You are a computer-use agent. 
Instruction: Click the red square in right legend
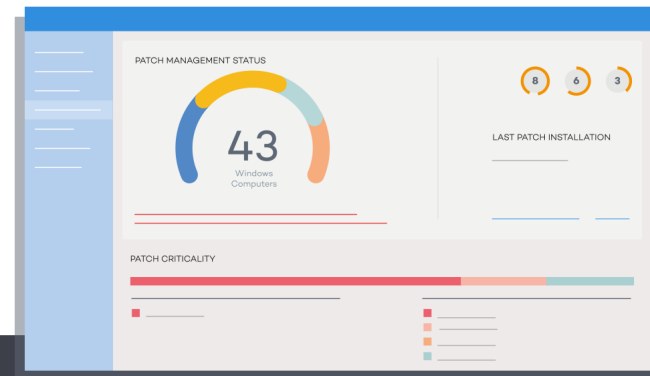[427, 313]
